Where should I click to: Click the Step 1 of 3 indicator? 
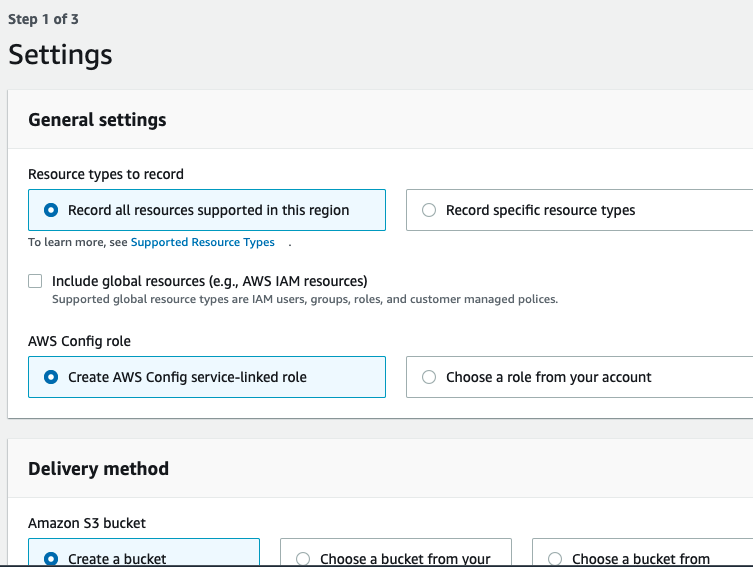[x=44, y=19]
